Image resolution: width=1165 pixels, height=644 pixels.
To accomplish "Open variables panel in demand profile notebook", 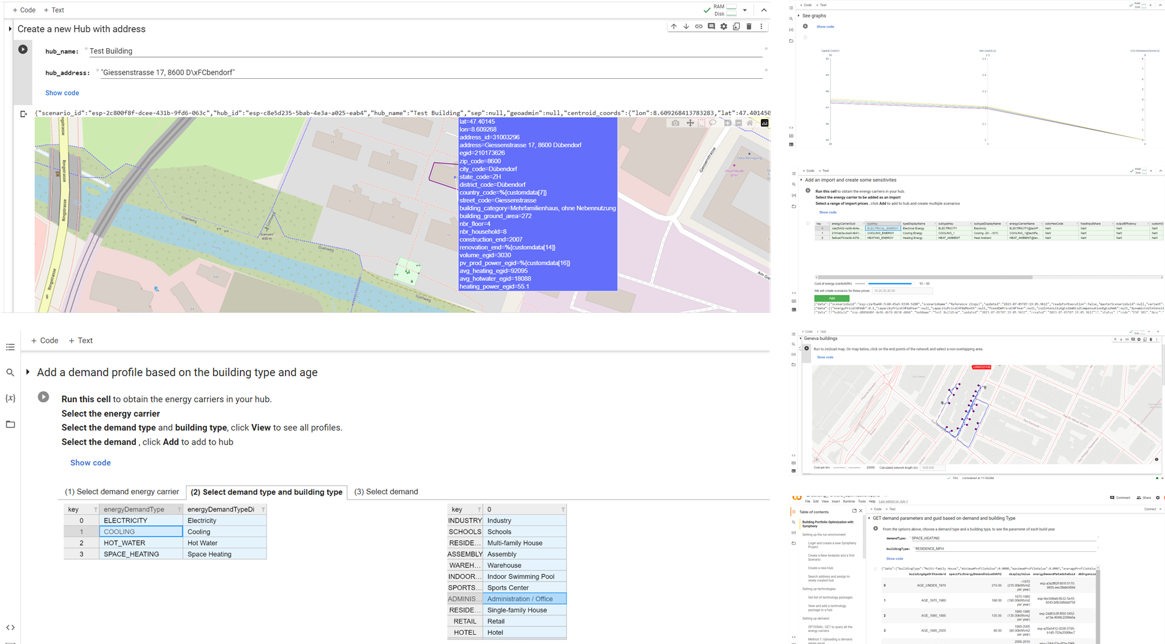I will tap(10, 398).
